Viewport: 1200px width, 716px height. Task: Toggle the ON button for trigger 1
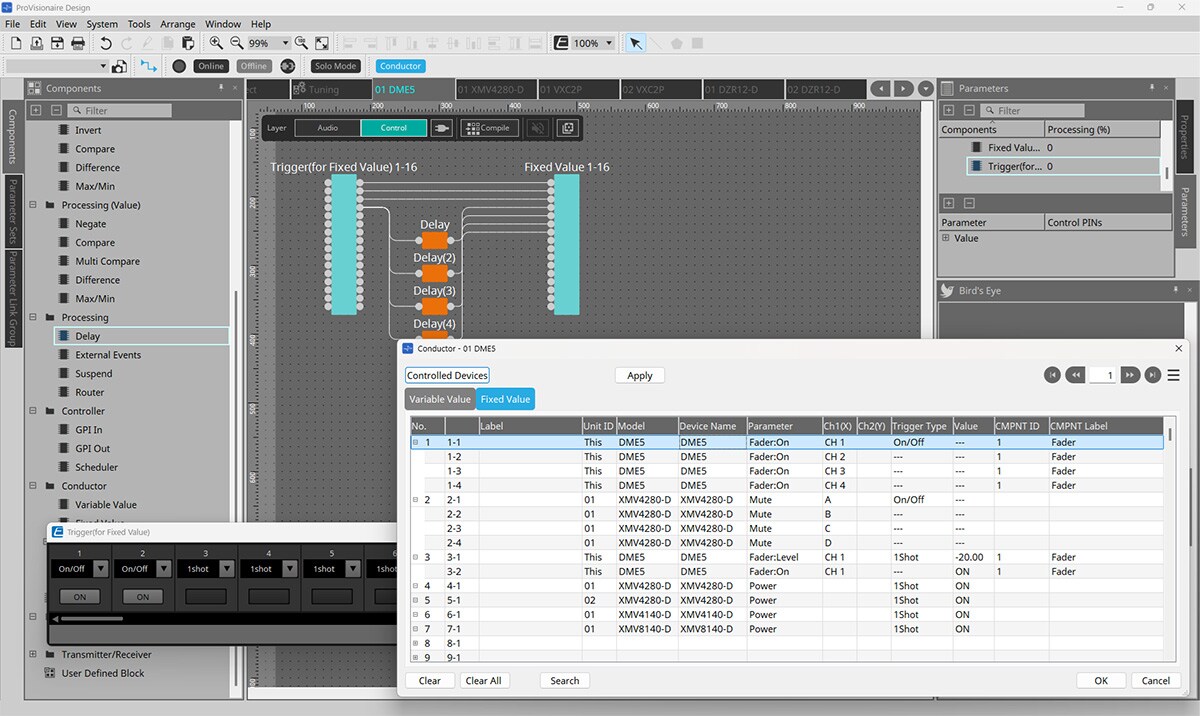pos(80,596)
